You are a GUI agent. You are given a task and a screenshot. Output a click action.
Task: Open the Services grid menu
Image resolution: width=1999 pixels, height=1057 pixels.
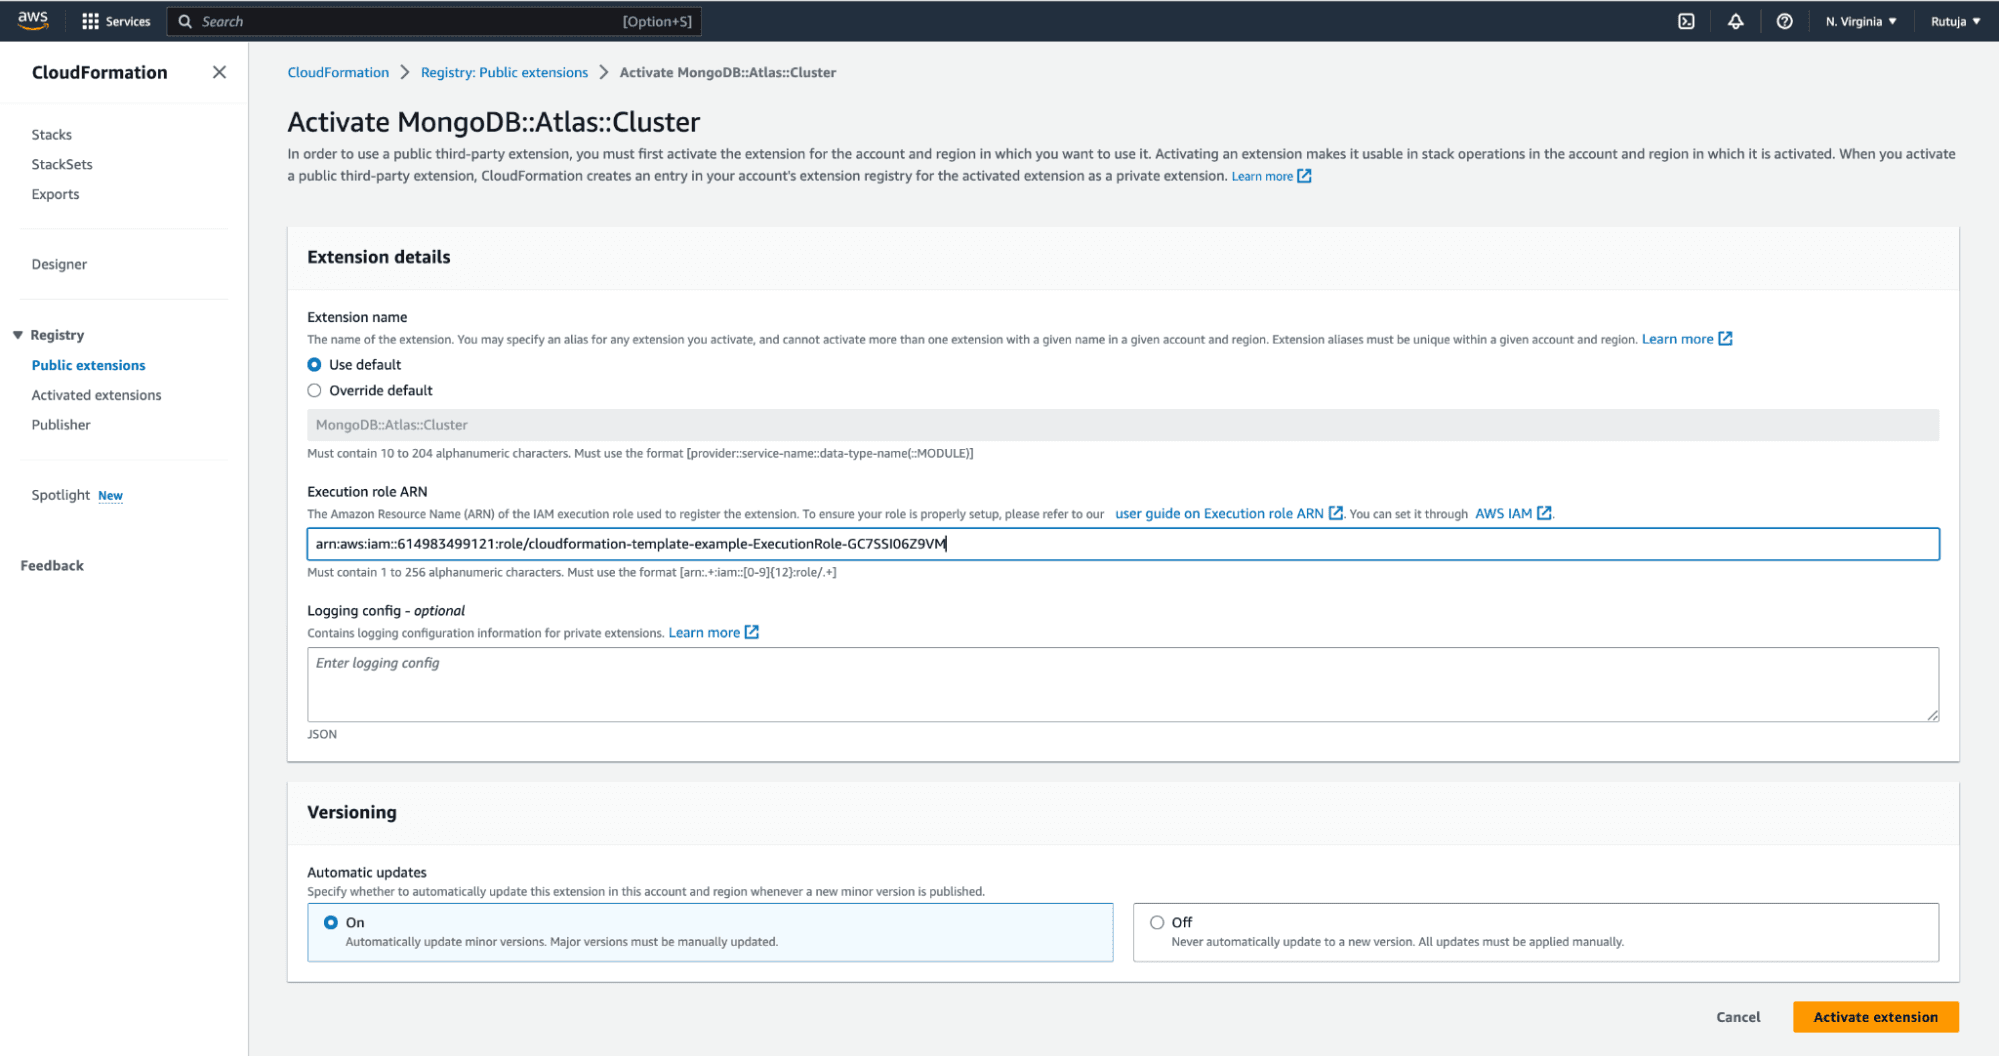pyautogui.click(x=90, y=21)
